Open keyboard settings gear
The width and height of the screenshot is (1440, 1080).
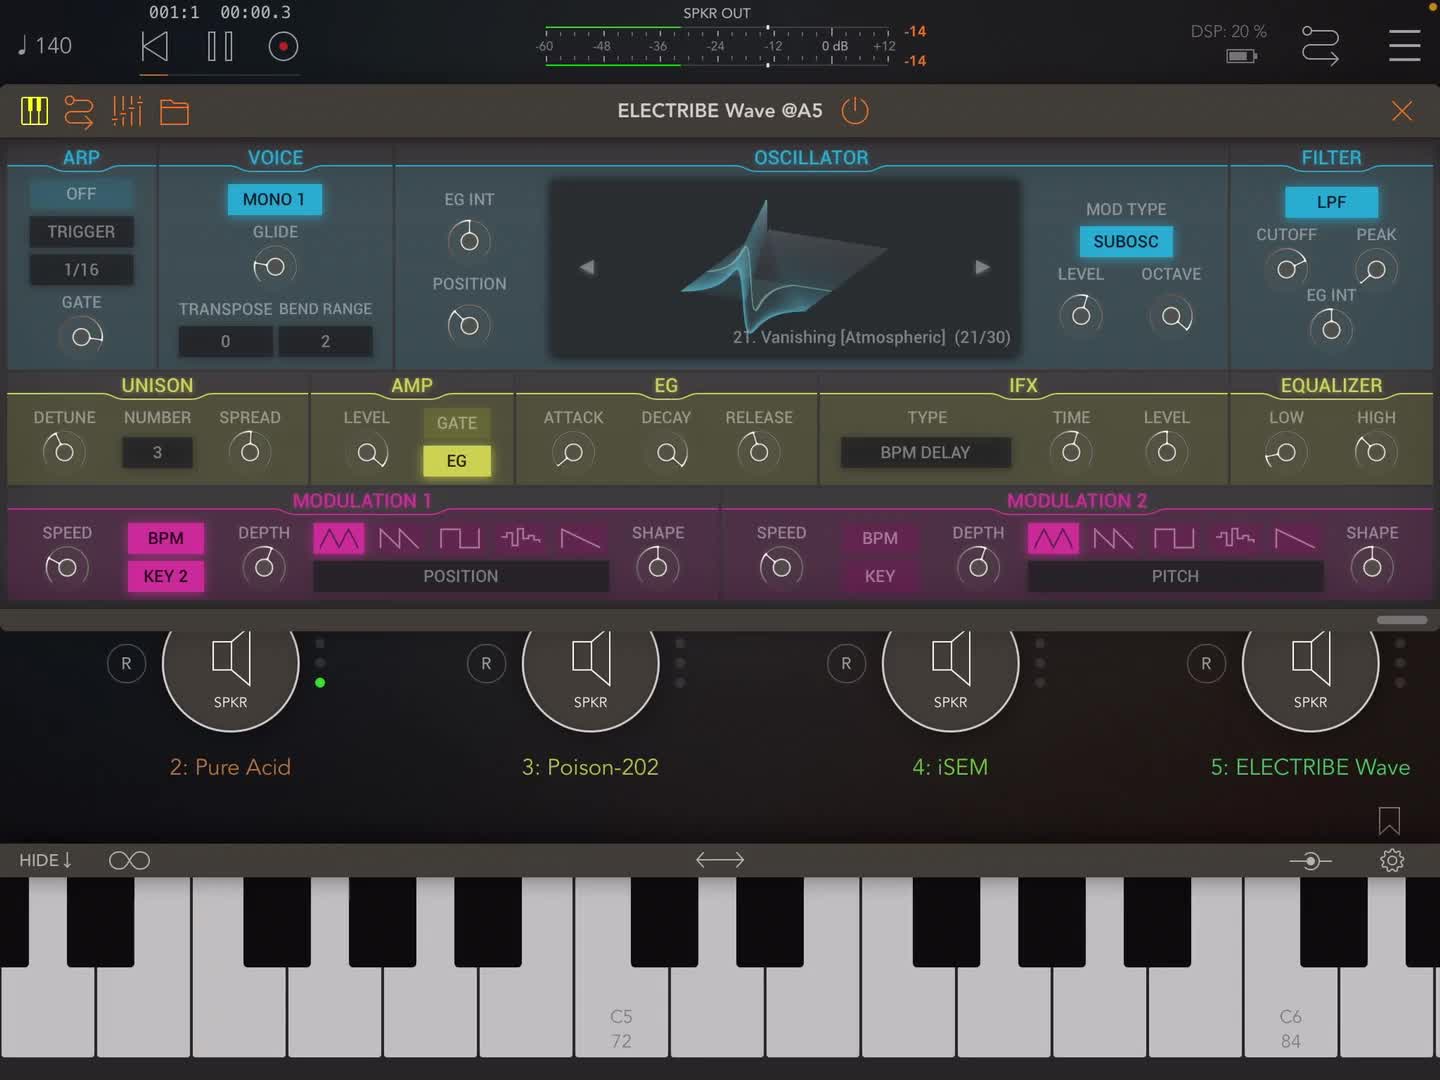1392,860
